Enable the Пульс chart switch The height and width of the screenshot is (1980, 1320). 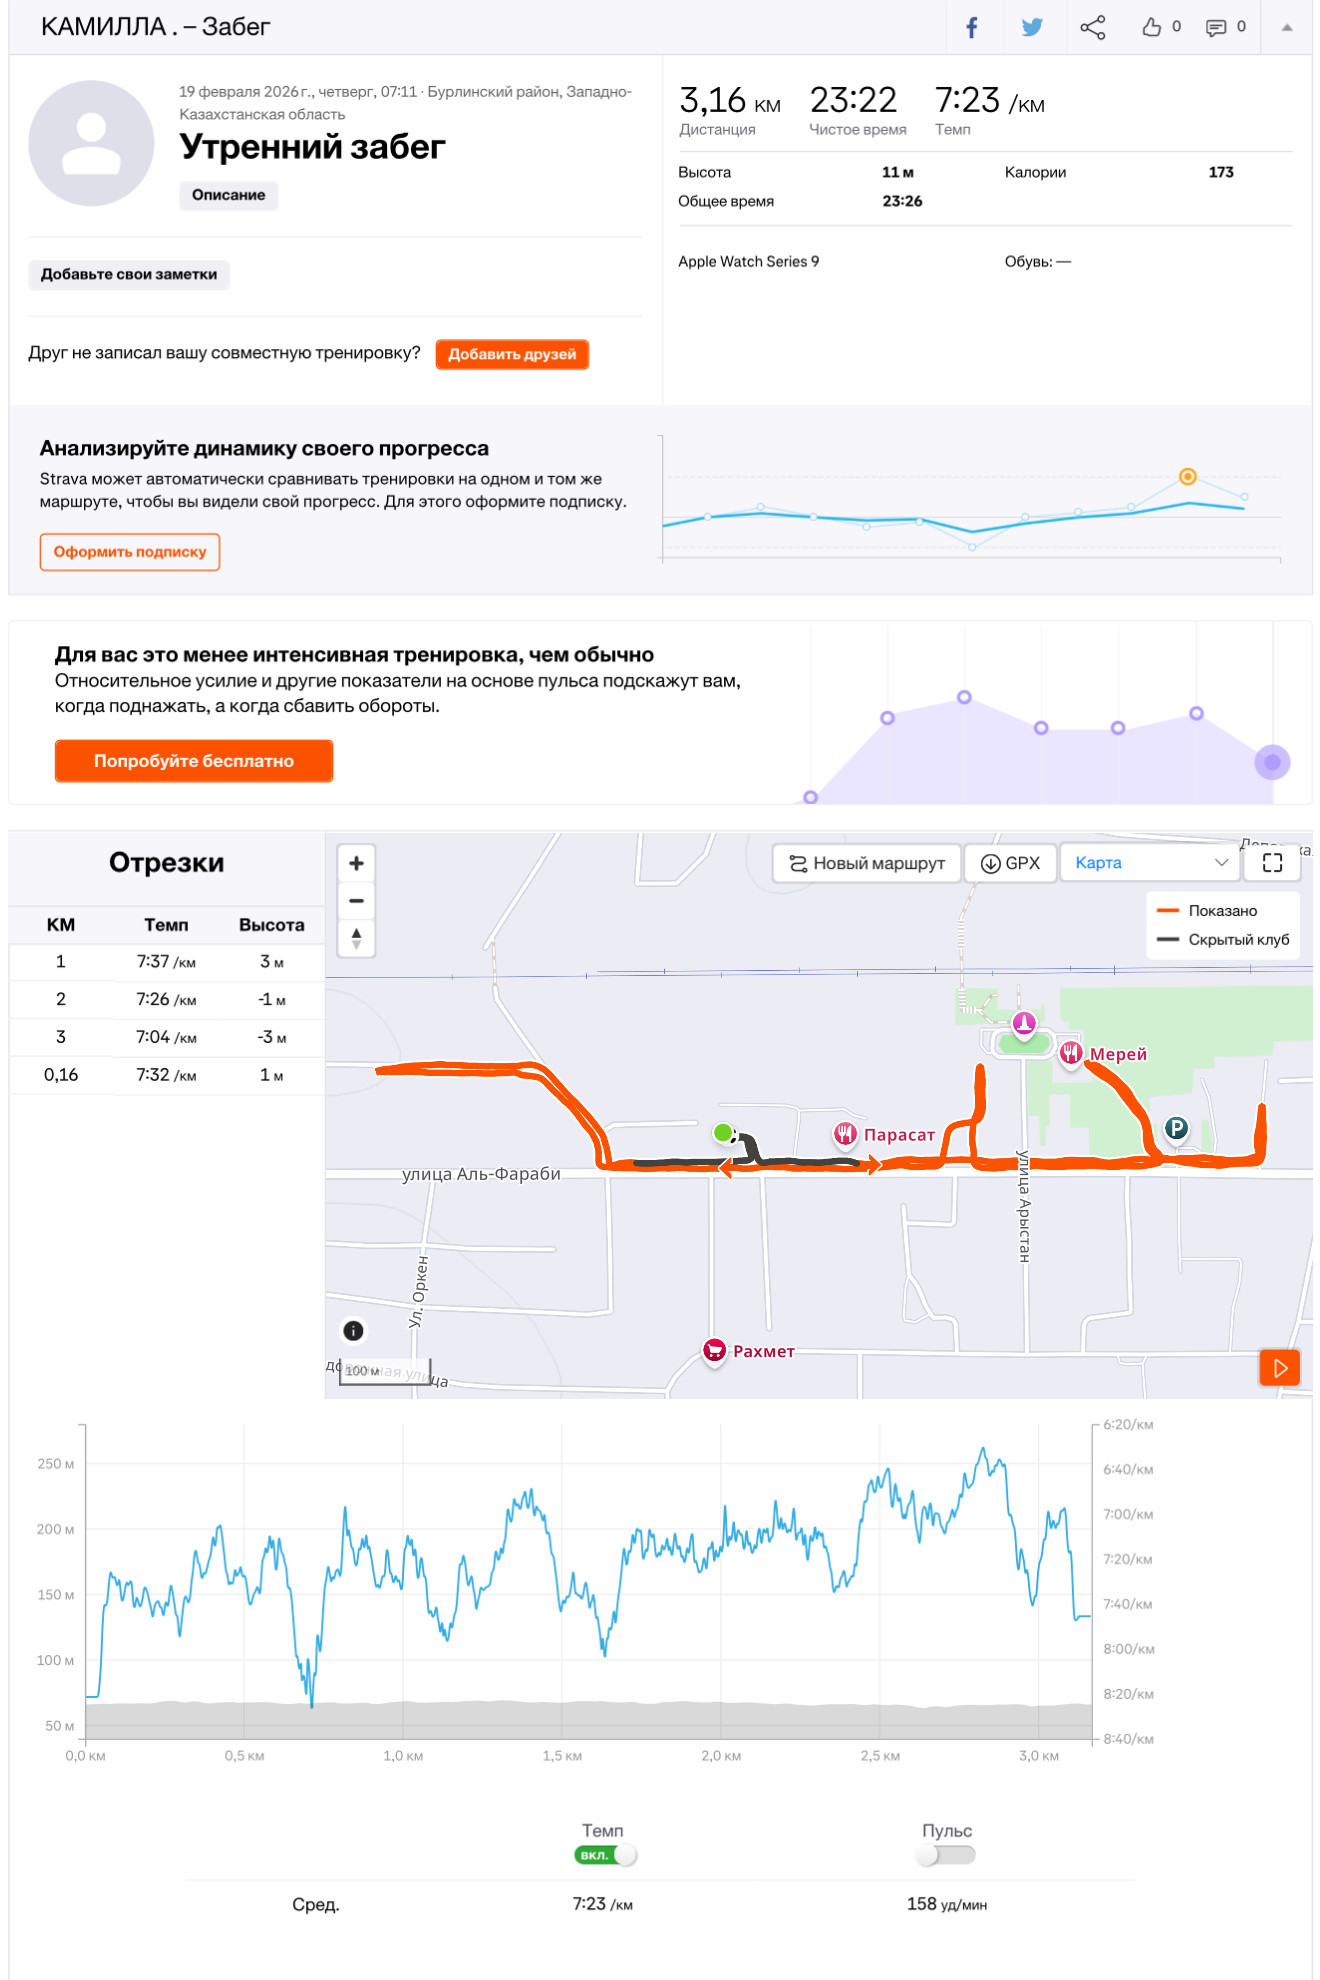(945, 1855)
